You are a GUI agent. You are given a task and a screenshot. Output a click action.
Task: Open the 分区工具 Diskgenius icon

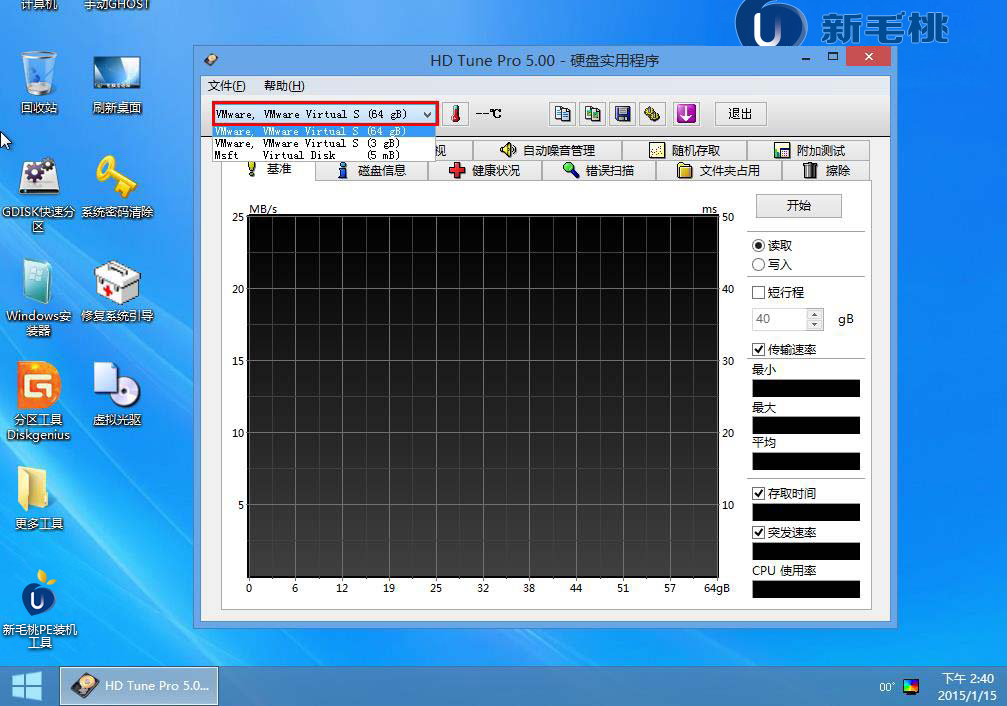pyautogui.click(x=39, y=402)
